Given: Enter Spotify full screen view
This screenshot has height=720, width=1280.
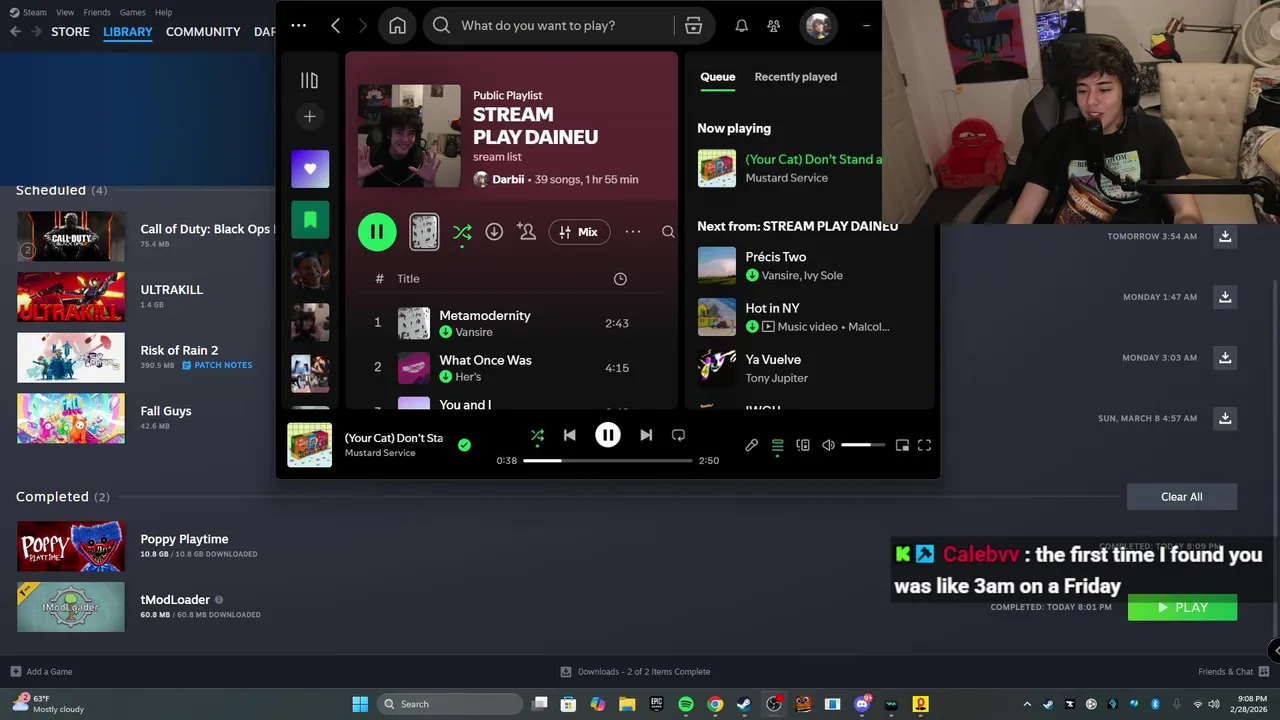Looking at the screenshot, I should [x=924, y=445].
